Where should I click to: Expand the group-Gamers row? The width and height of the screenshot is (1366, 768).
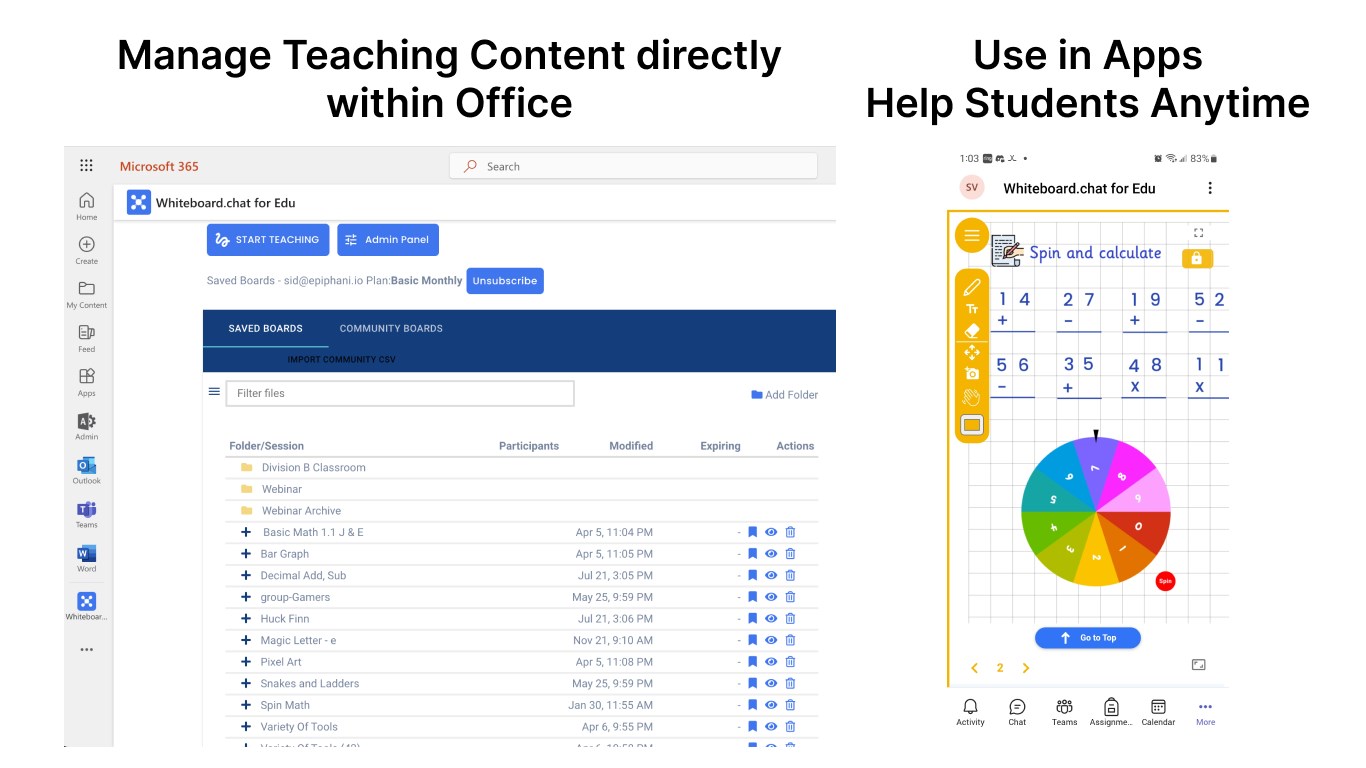246,597
